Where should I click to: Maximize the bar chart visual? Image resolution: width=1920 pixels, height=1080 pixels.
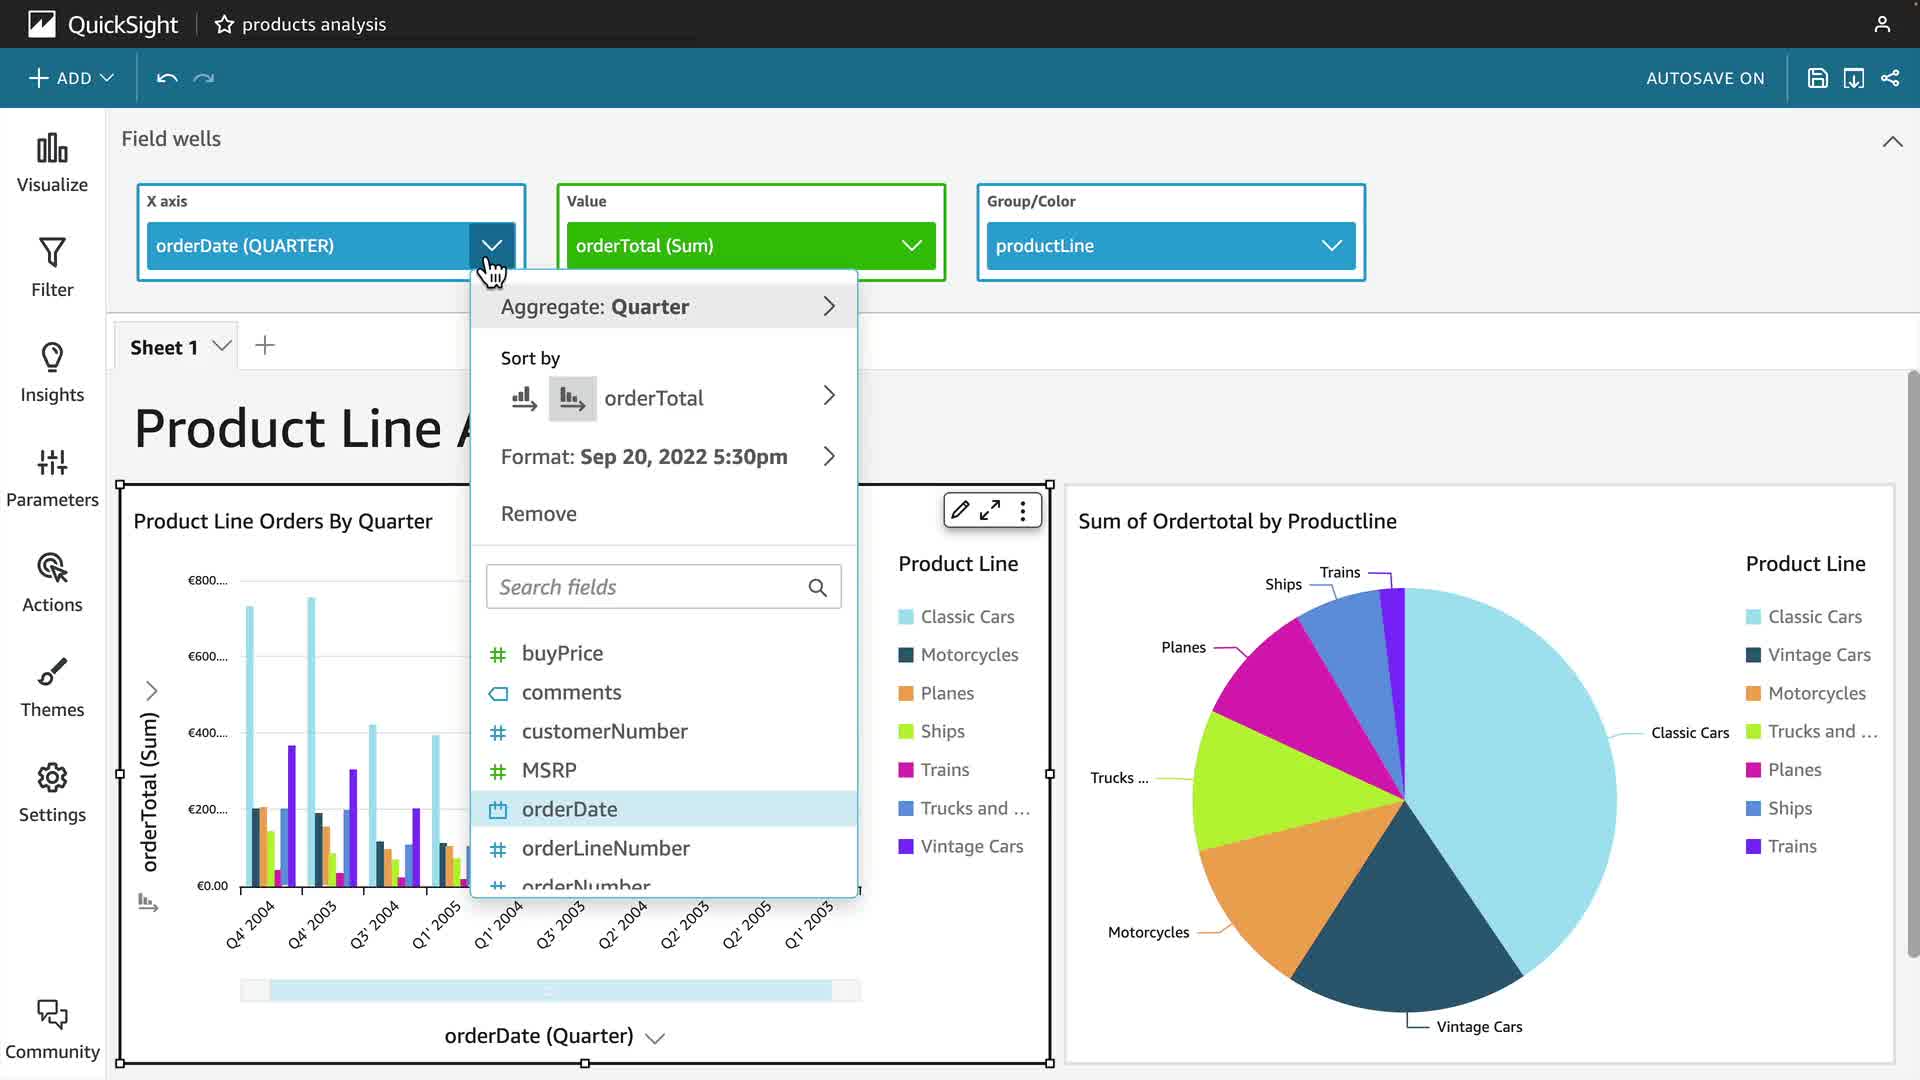[x=990, y=510]
